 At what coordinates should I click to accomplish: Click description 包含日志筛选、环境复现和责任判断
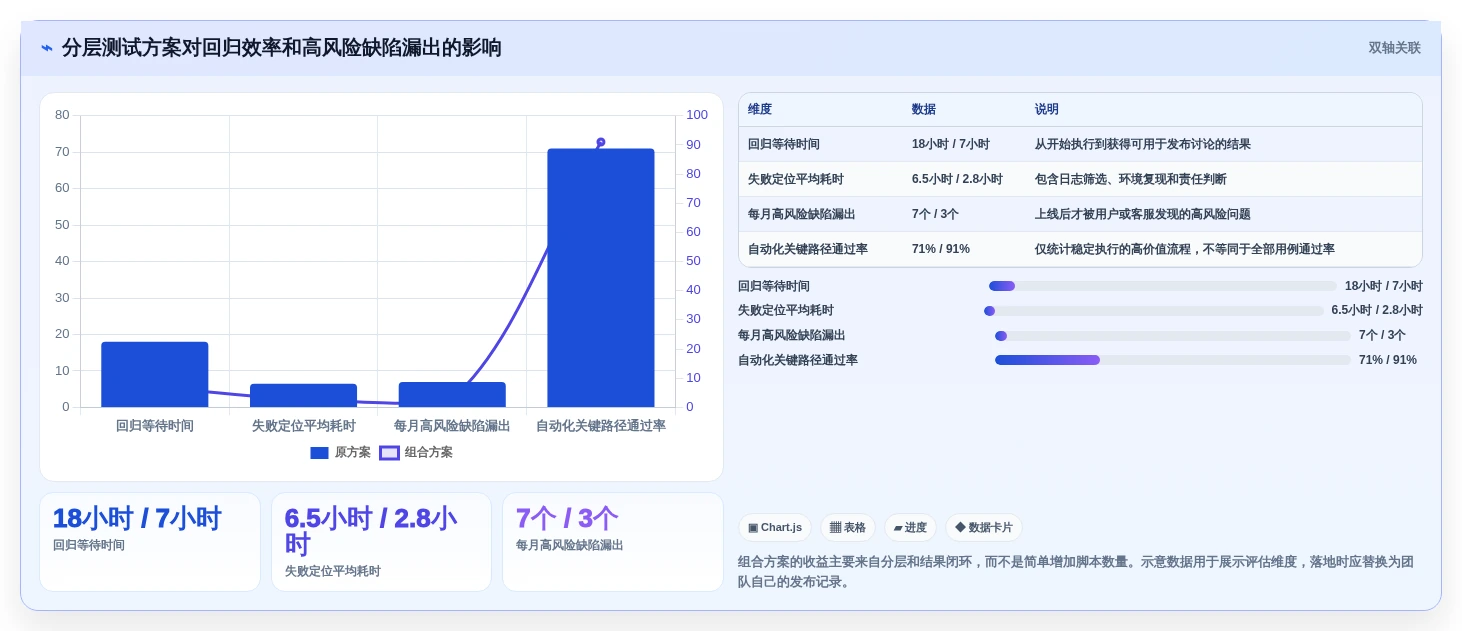tap(1130, 179)
